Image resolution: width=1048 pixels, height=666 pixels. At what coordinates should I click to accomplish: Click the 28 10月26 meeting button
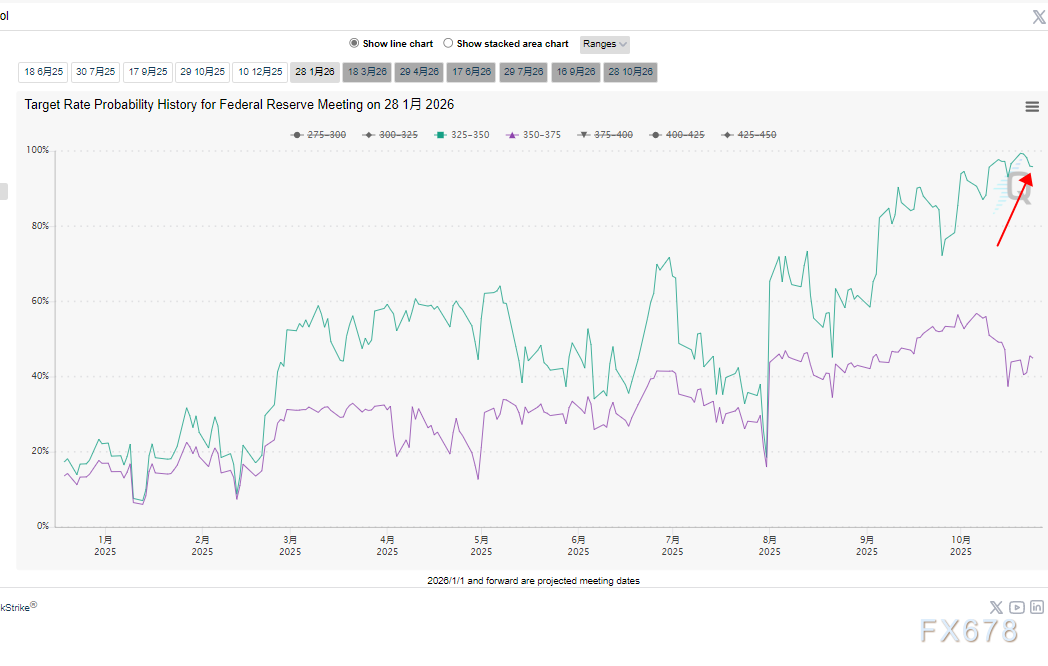(631, 72)
